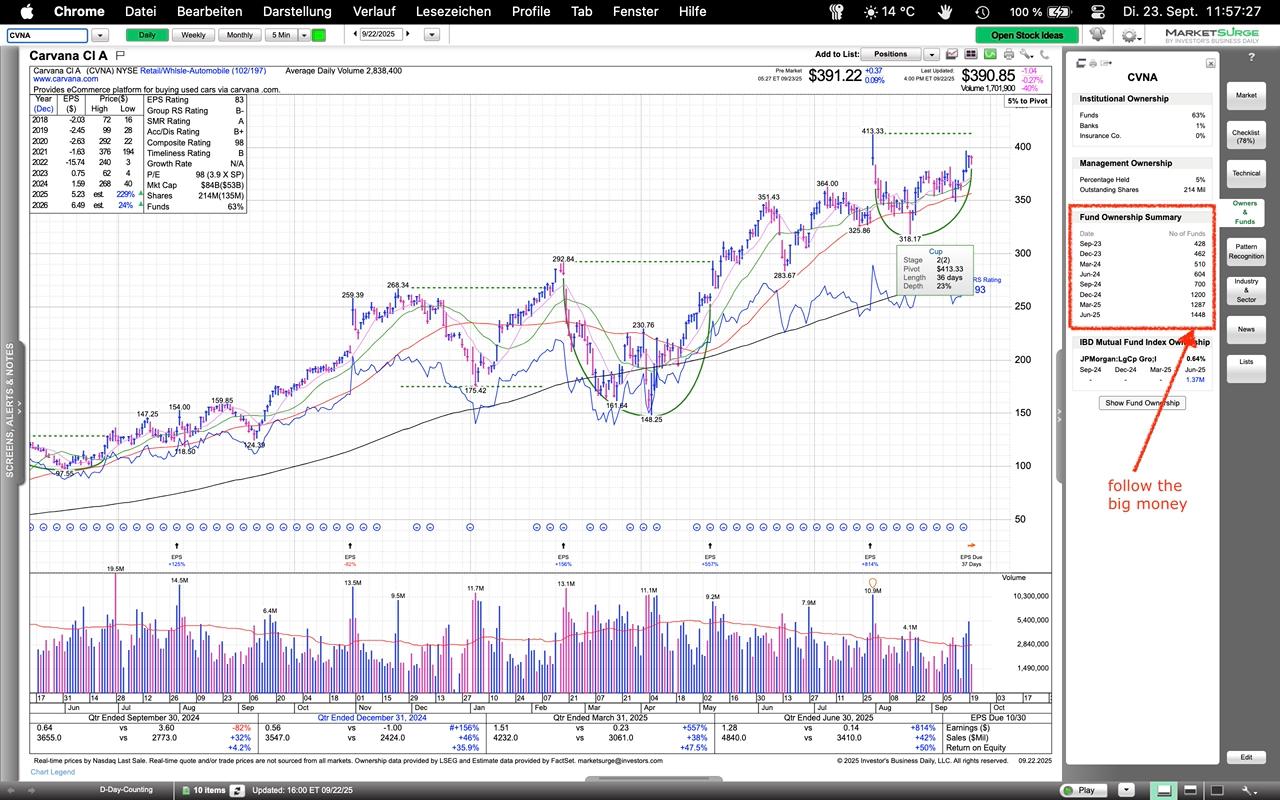This screenshot has width=1280, height=800.
Task: Click the alerts bell icon
Action: tap(1097, 35)
